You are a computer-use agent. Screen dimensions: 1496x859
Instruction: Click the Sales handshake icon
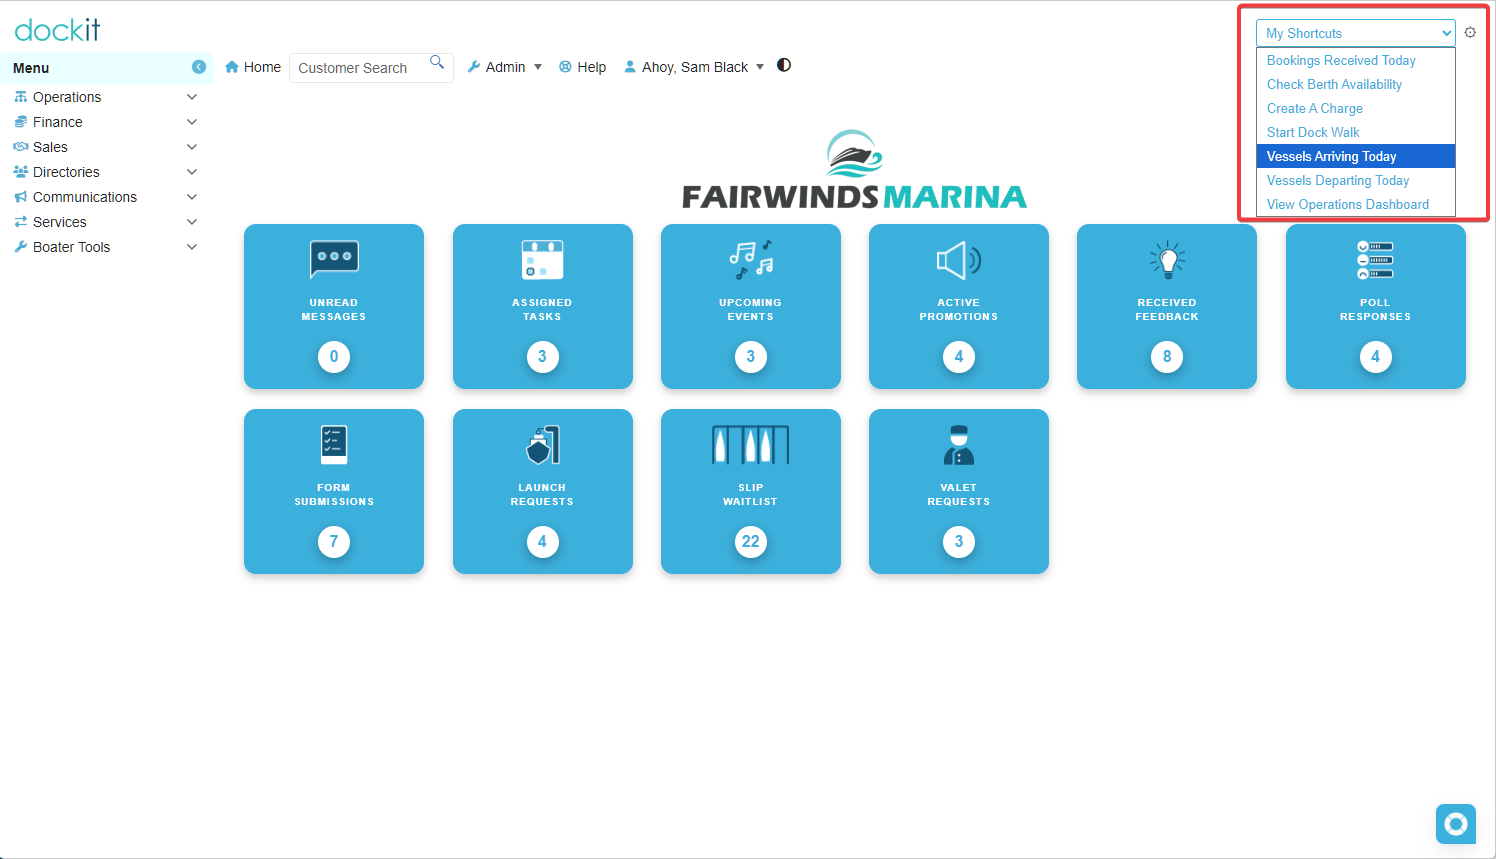(21, 147)
